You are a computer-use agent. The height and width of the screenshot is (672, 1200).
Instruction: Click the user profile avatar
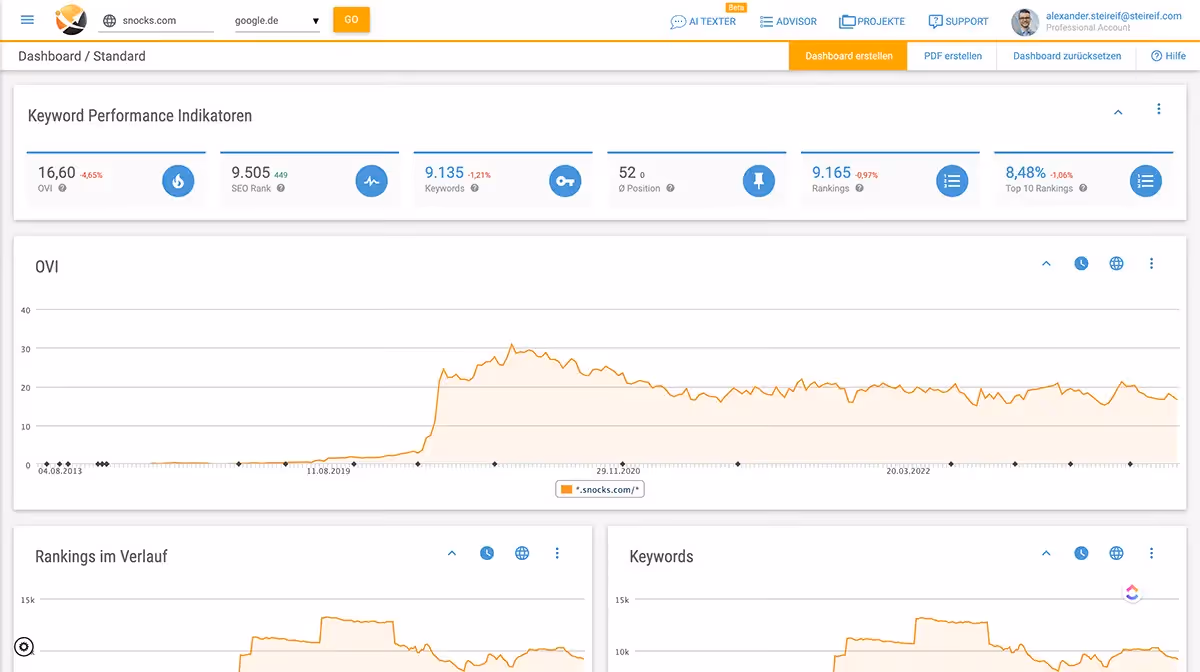click(1025, 22)
